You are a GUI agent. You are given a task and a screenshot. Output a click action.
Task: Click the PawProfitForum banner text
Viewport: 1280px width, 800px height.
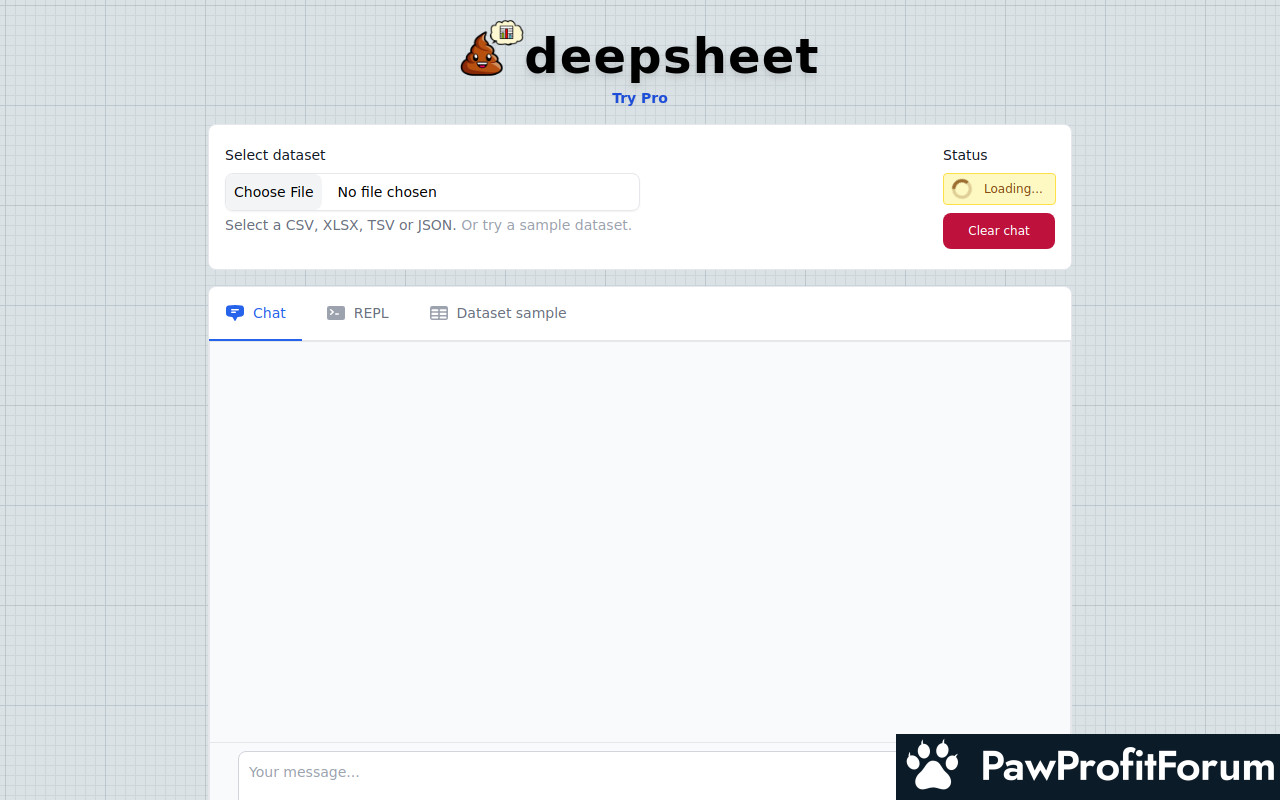click(1128, 767)
